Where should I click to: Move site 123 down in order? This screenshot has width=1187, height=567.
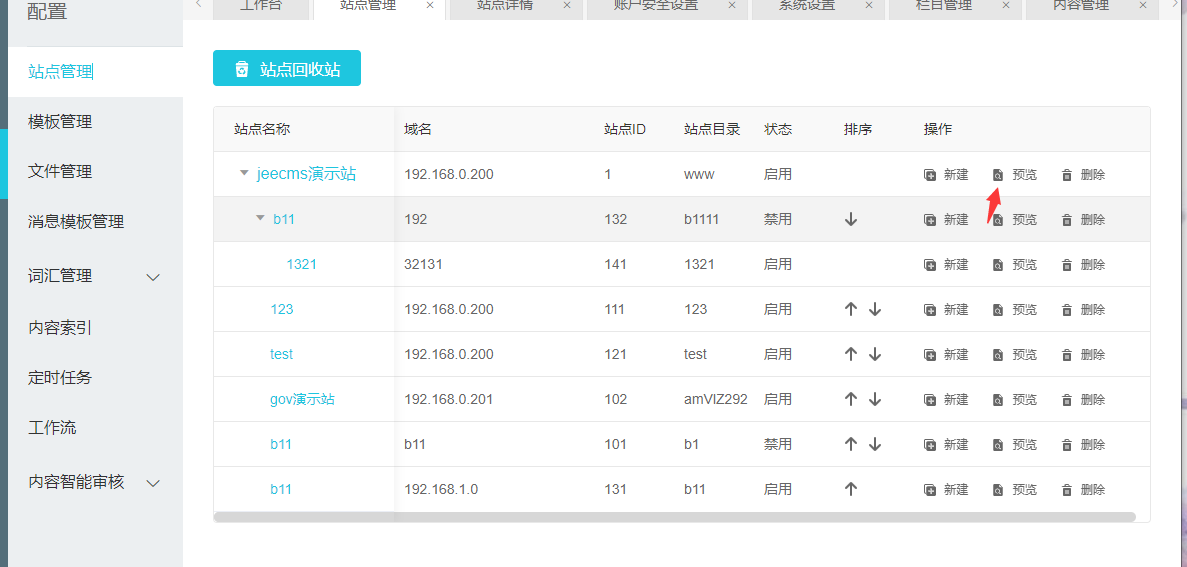tap(875, 310)
